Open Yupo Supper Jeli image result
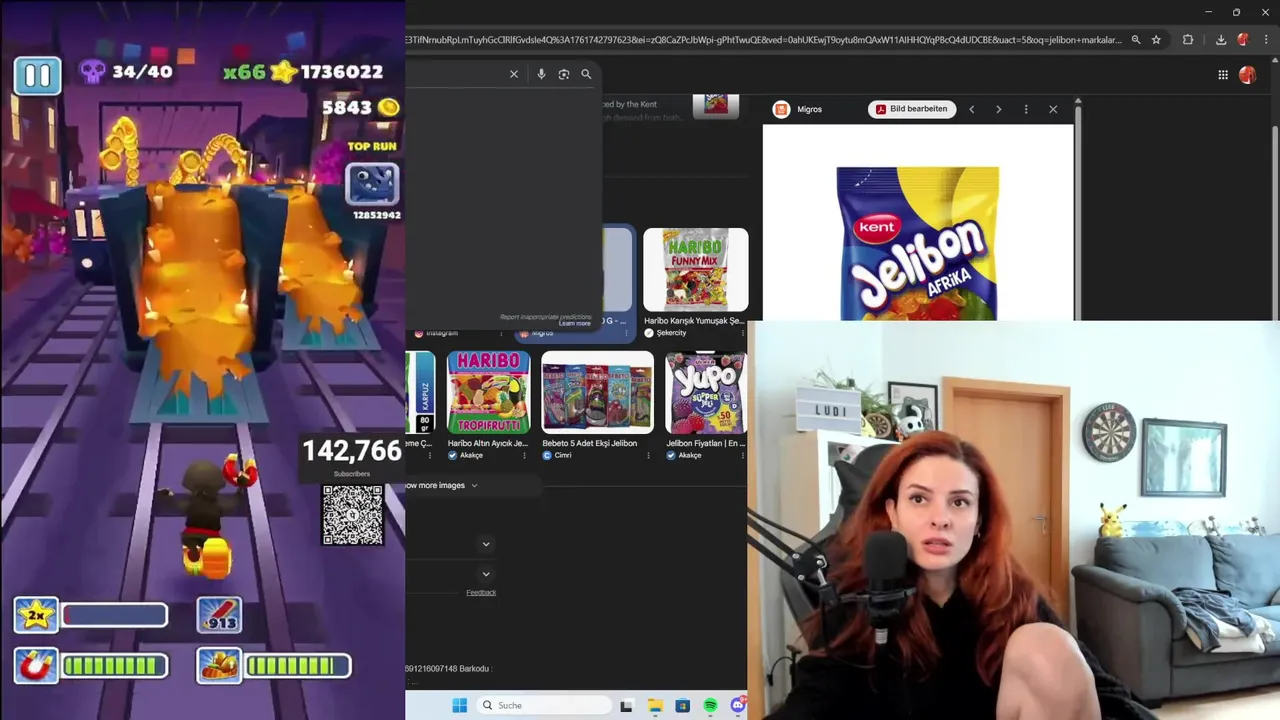Screen dimensions: 1280x720 click(x=706, y=392)
